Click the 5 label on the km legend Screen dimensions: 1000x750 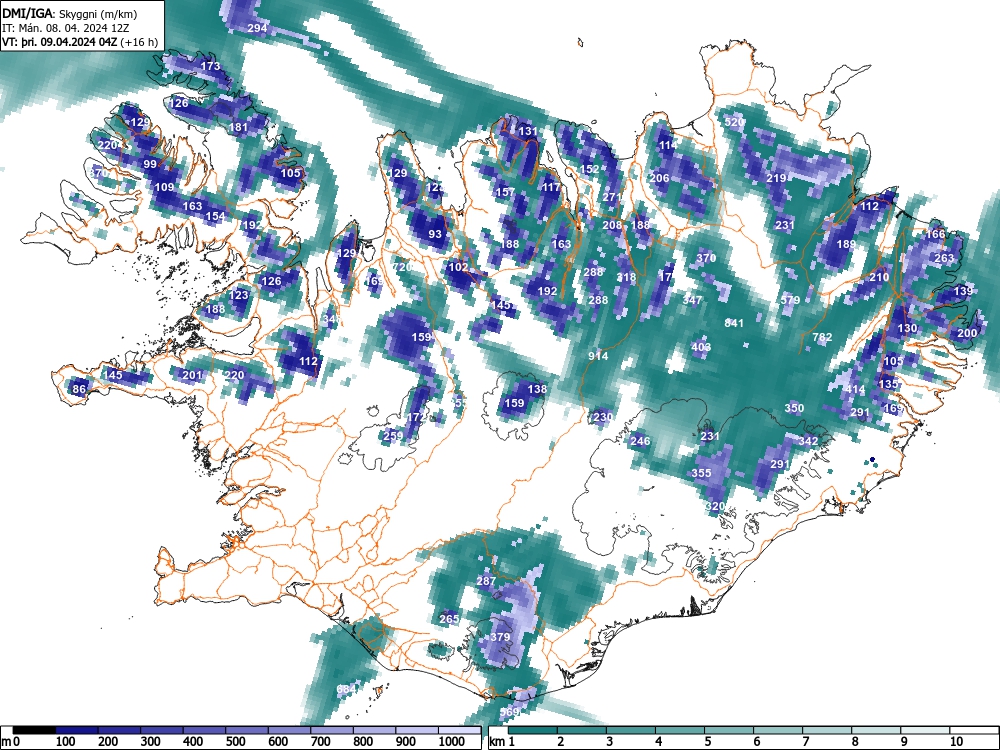point(707,741)
